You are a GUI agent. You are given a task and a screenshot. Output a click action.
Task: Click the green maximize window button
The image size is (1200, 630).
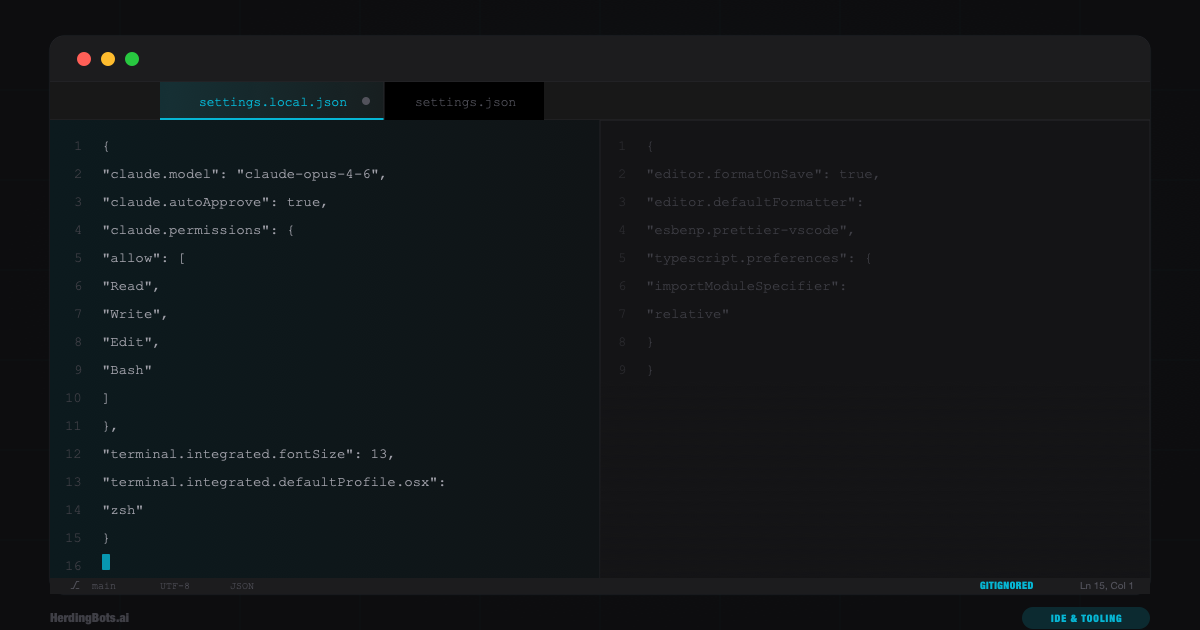pos(132,59)
